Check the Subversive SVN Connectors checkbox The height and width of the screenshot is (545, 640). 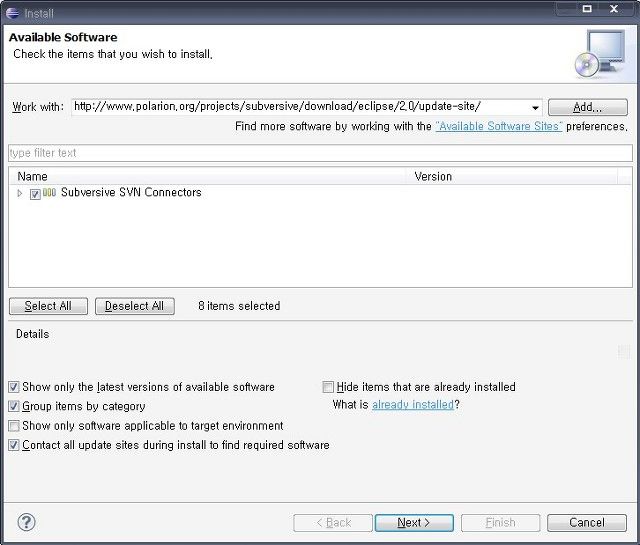pos(35,194)
